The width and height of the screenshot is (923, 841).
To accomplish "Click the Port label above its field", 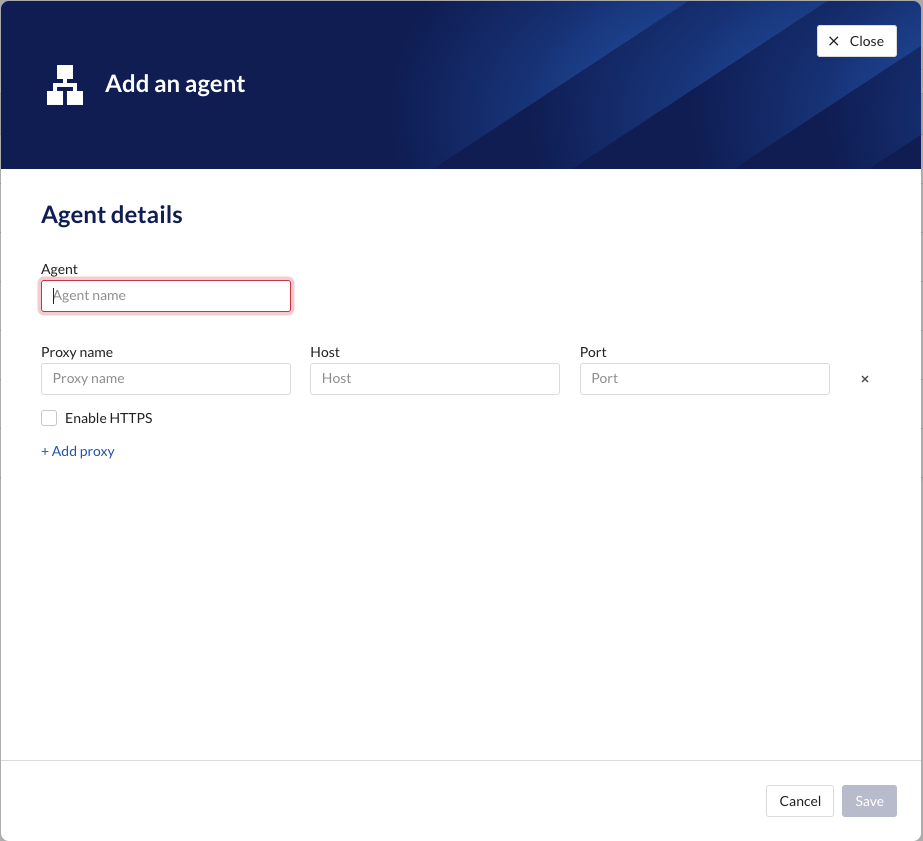I will (x=592, y=351).
